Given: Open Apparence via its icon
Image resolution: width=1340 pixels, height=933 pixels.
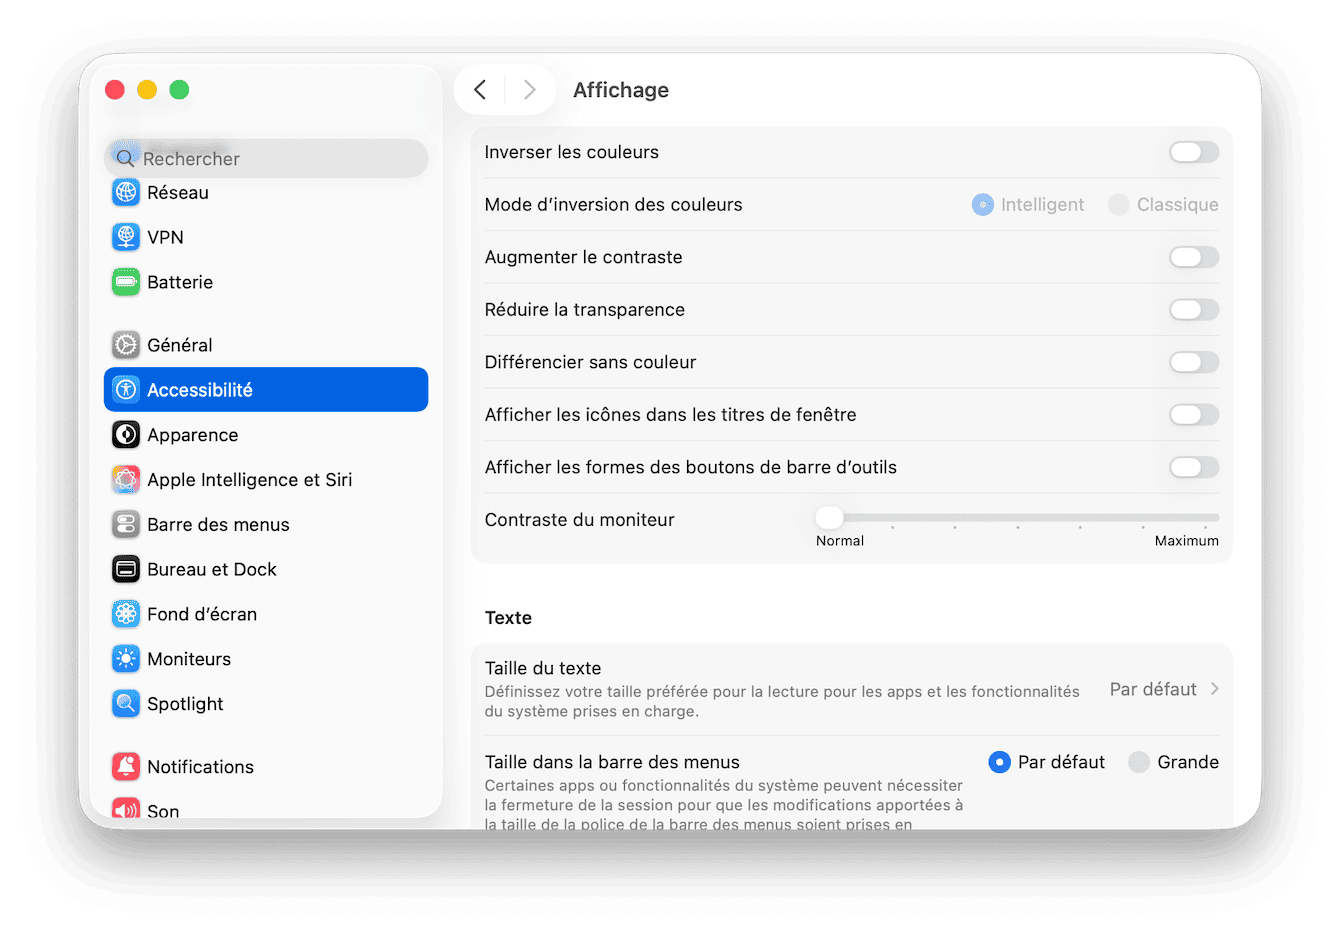Looking at the screenshot, I should [x=125, y=434].
